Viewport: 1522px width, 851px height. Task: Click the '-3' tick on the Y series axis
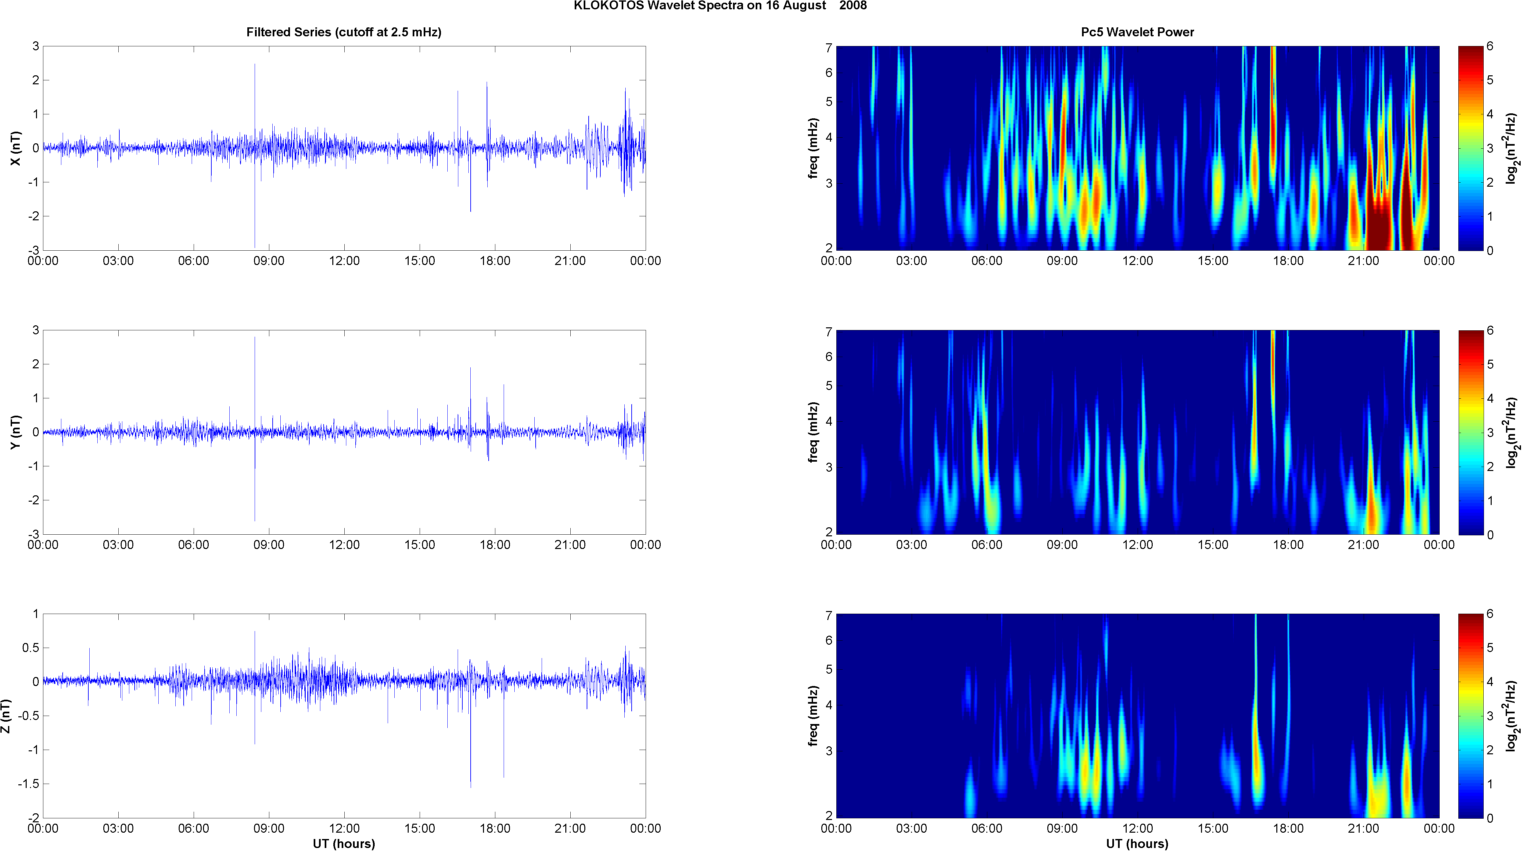click(x=33, y=534)
